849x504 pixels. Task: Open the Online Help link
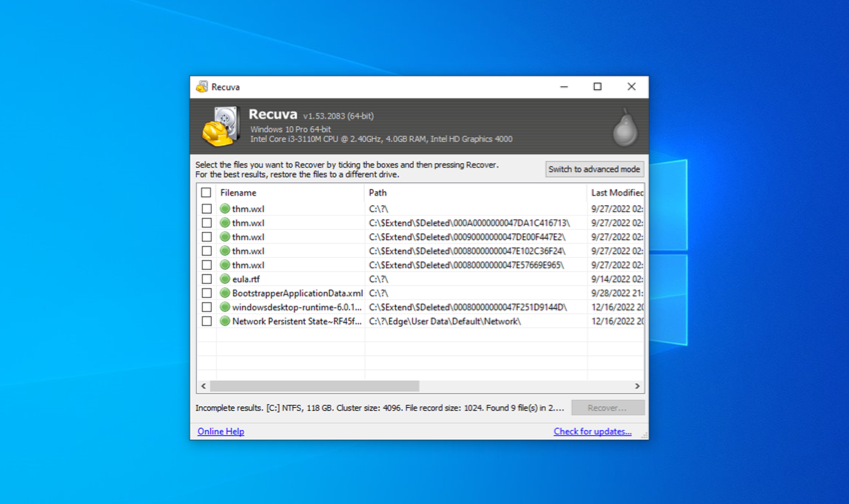[x=221, y=431]
